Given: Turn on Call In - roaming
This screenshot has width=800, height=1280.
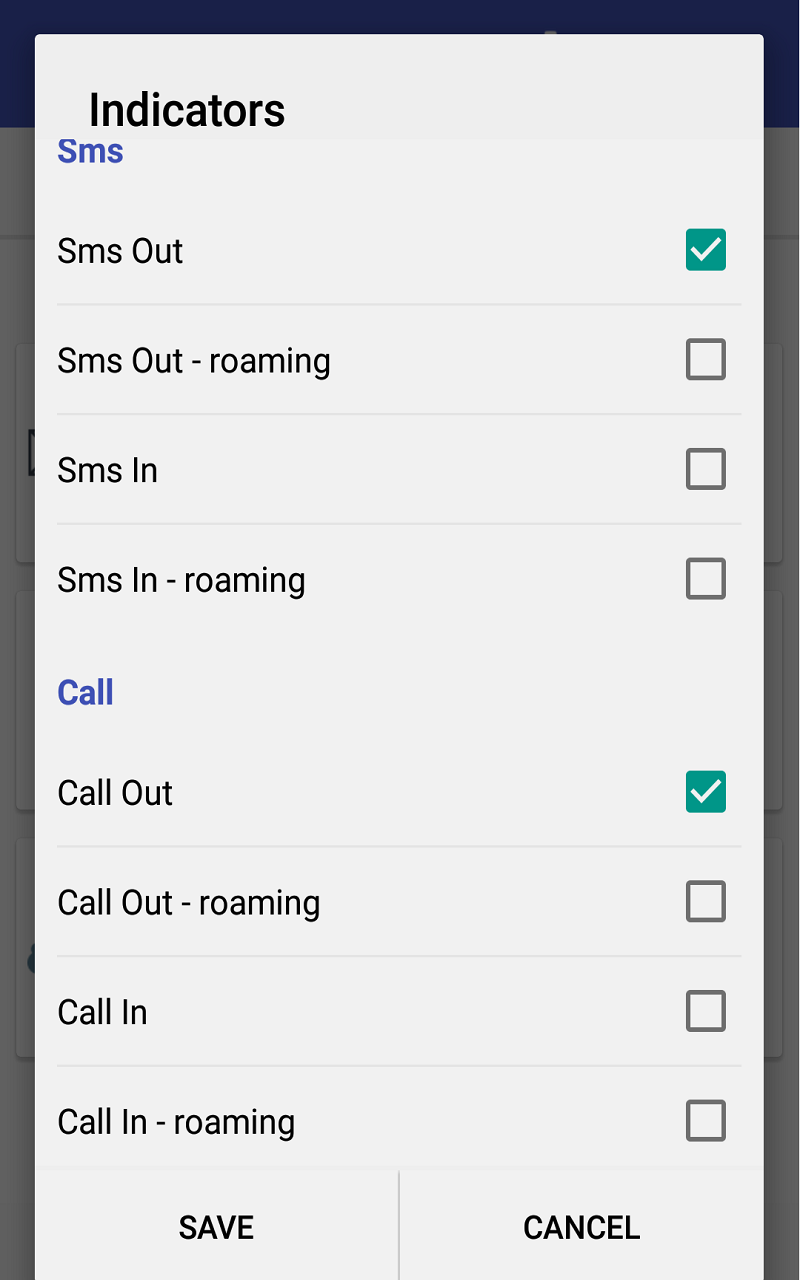Looking at the screenshot, I should 705,1121.
